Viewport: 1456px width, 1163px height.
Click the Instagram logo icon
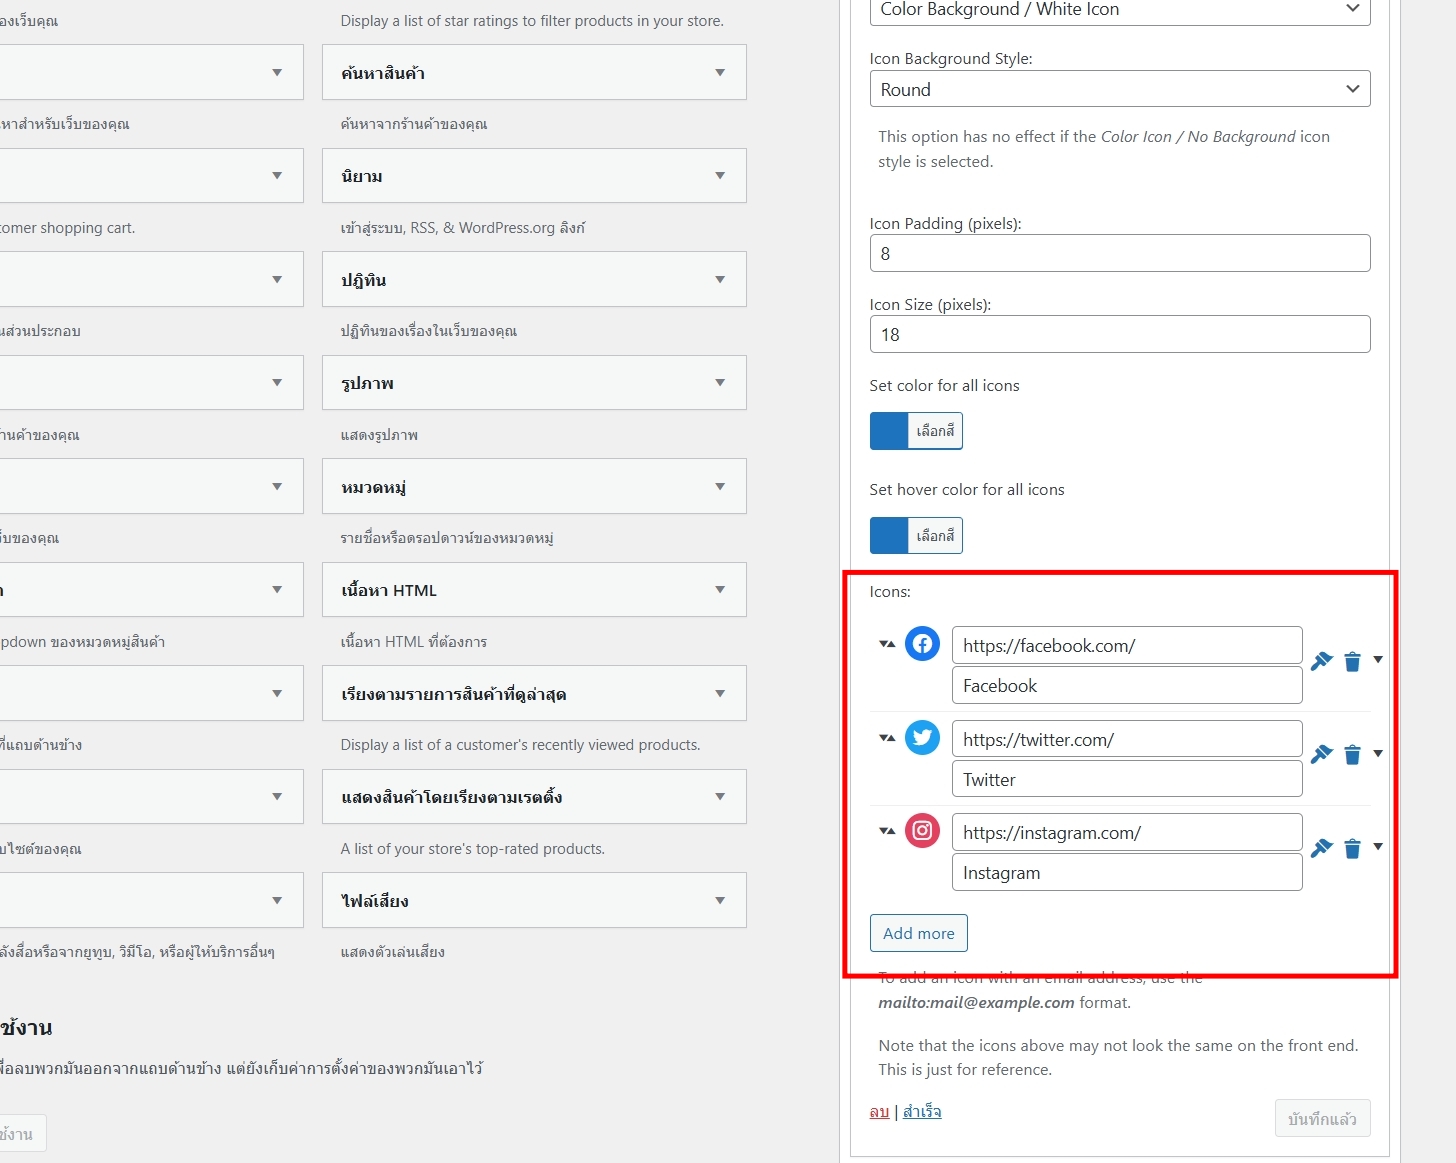921,831
